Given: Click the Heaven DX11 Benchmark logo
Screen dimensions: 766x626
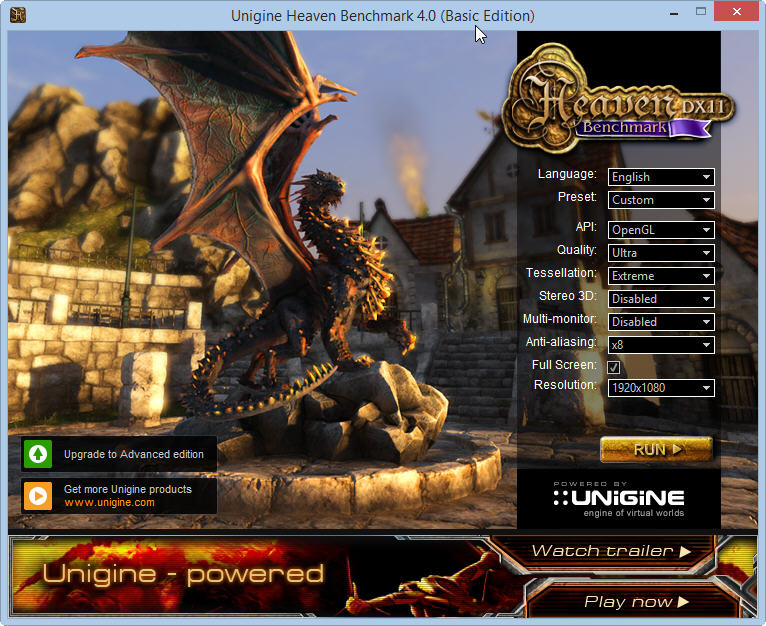Looking at the screenshot, I should coord(619,98).
